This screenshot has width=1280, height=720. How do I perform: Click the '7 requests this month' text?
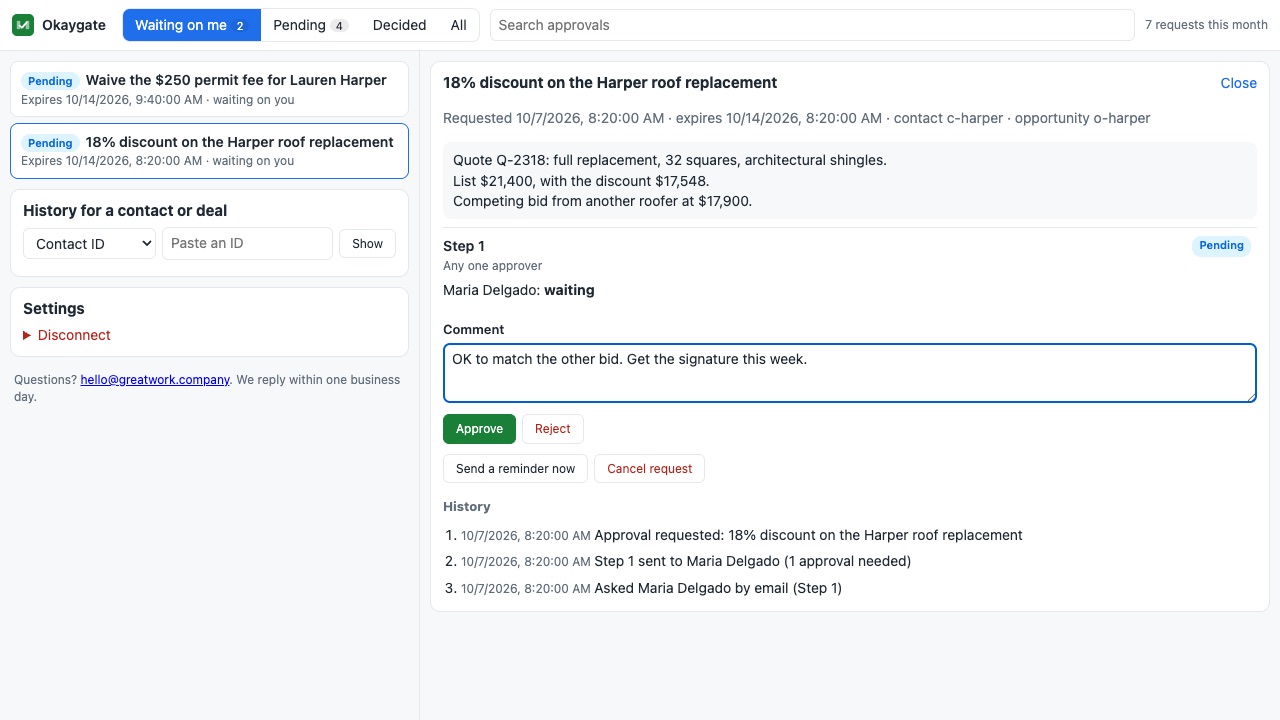1206,25
